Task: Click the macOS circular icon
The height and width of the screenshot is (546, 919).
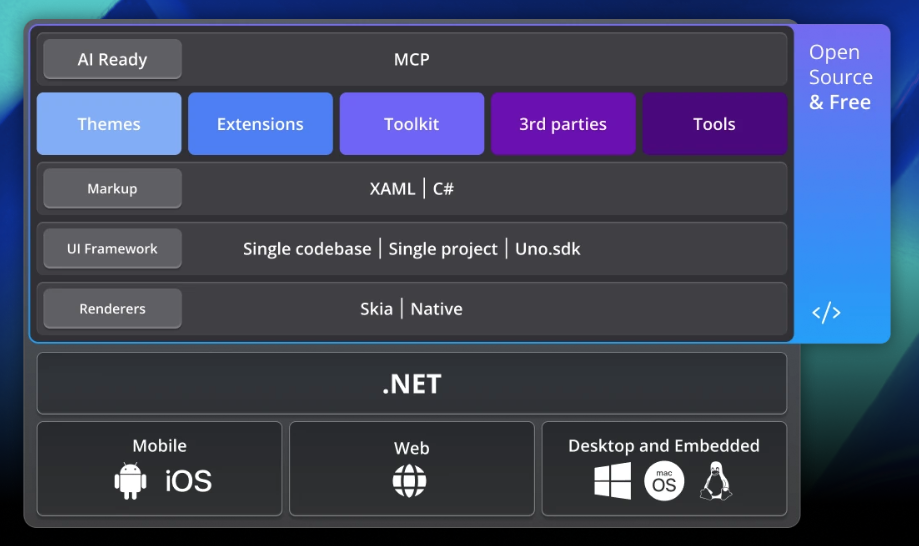Action: (x=664, y=481)
